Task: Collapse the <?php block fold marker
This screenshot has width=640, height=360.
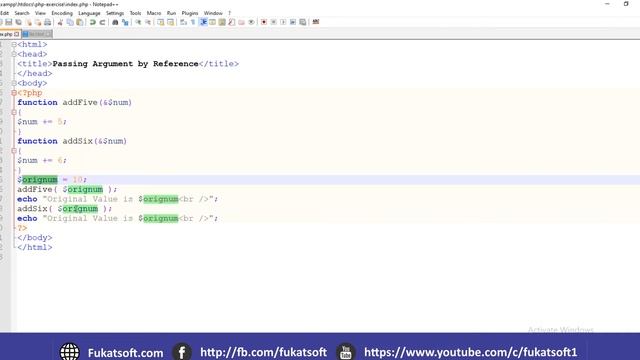Action: coord(14,93)
